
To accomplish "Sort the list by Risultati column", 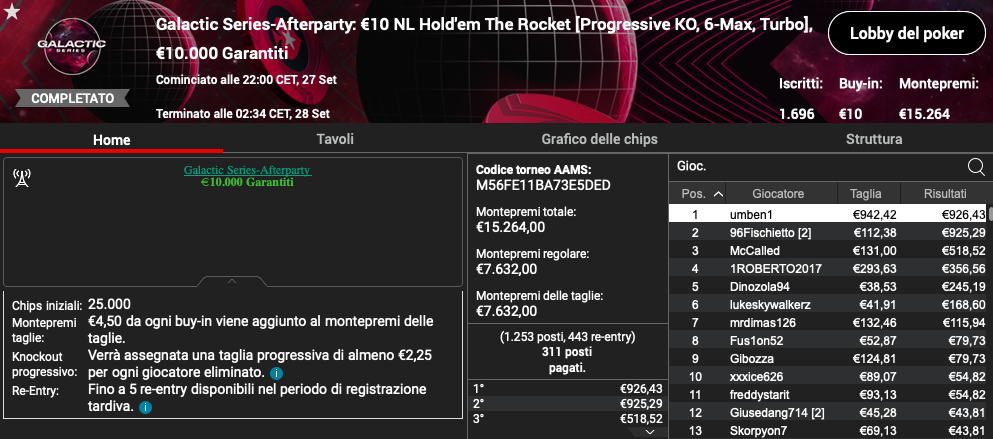I will 944,193.
